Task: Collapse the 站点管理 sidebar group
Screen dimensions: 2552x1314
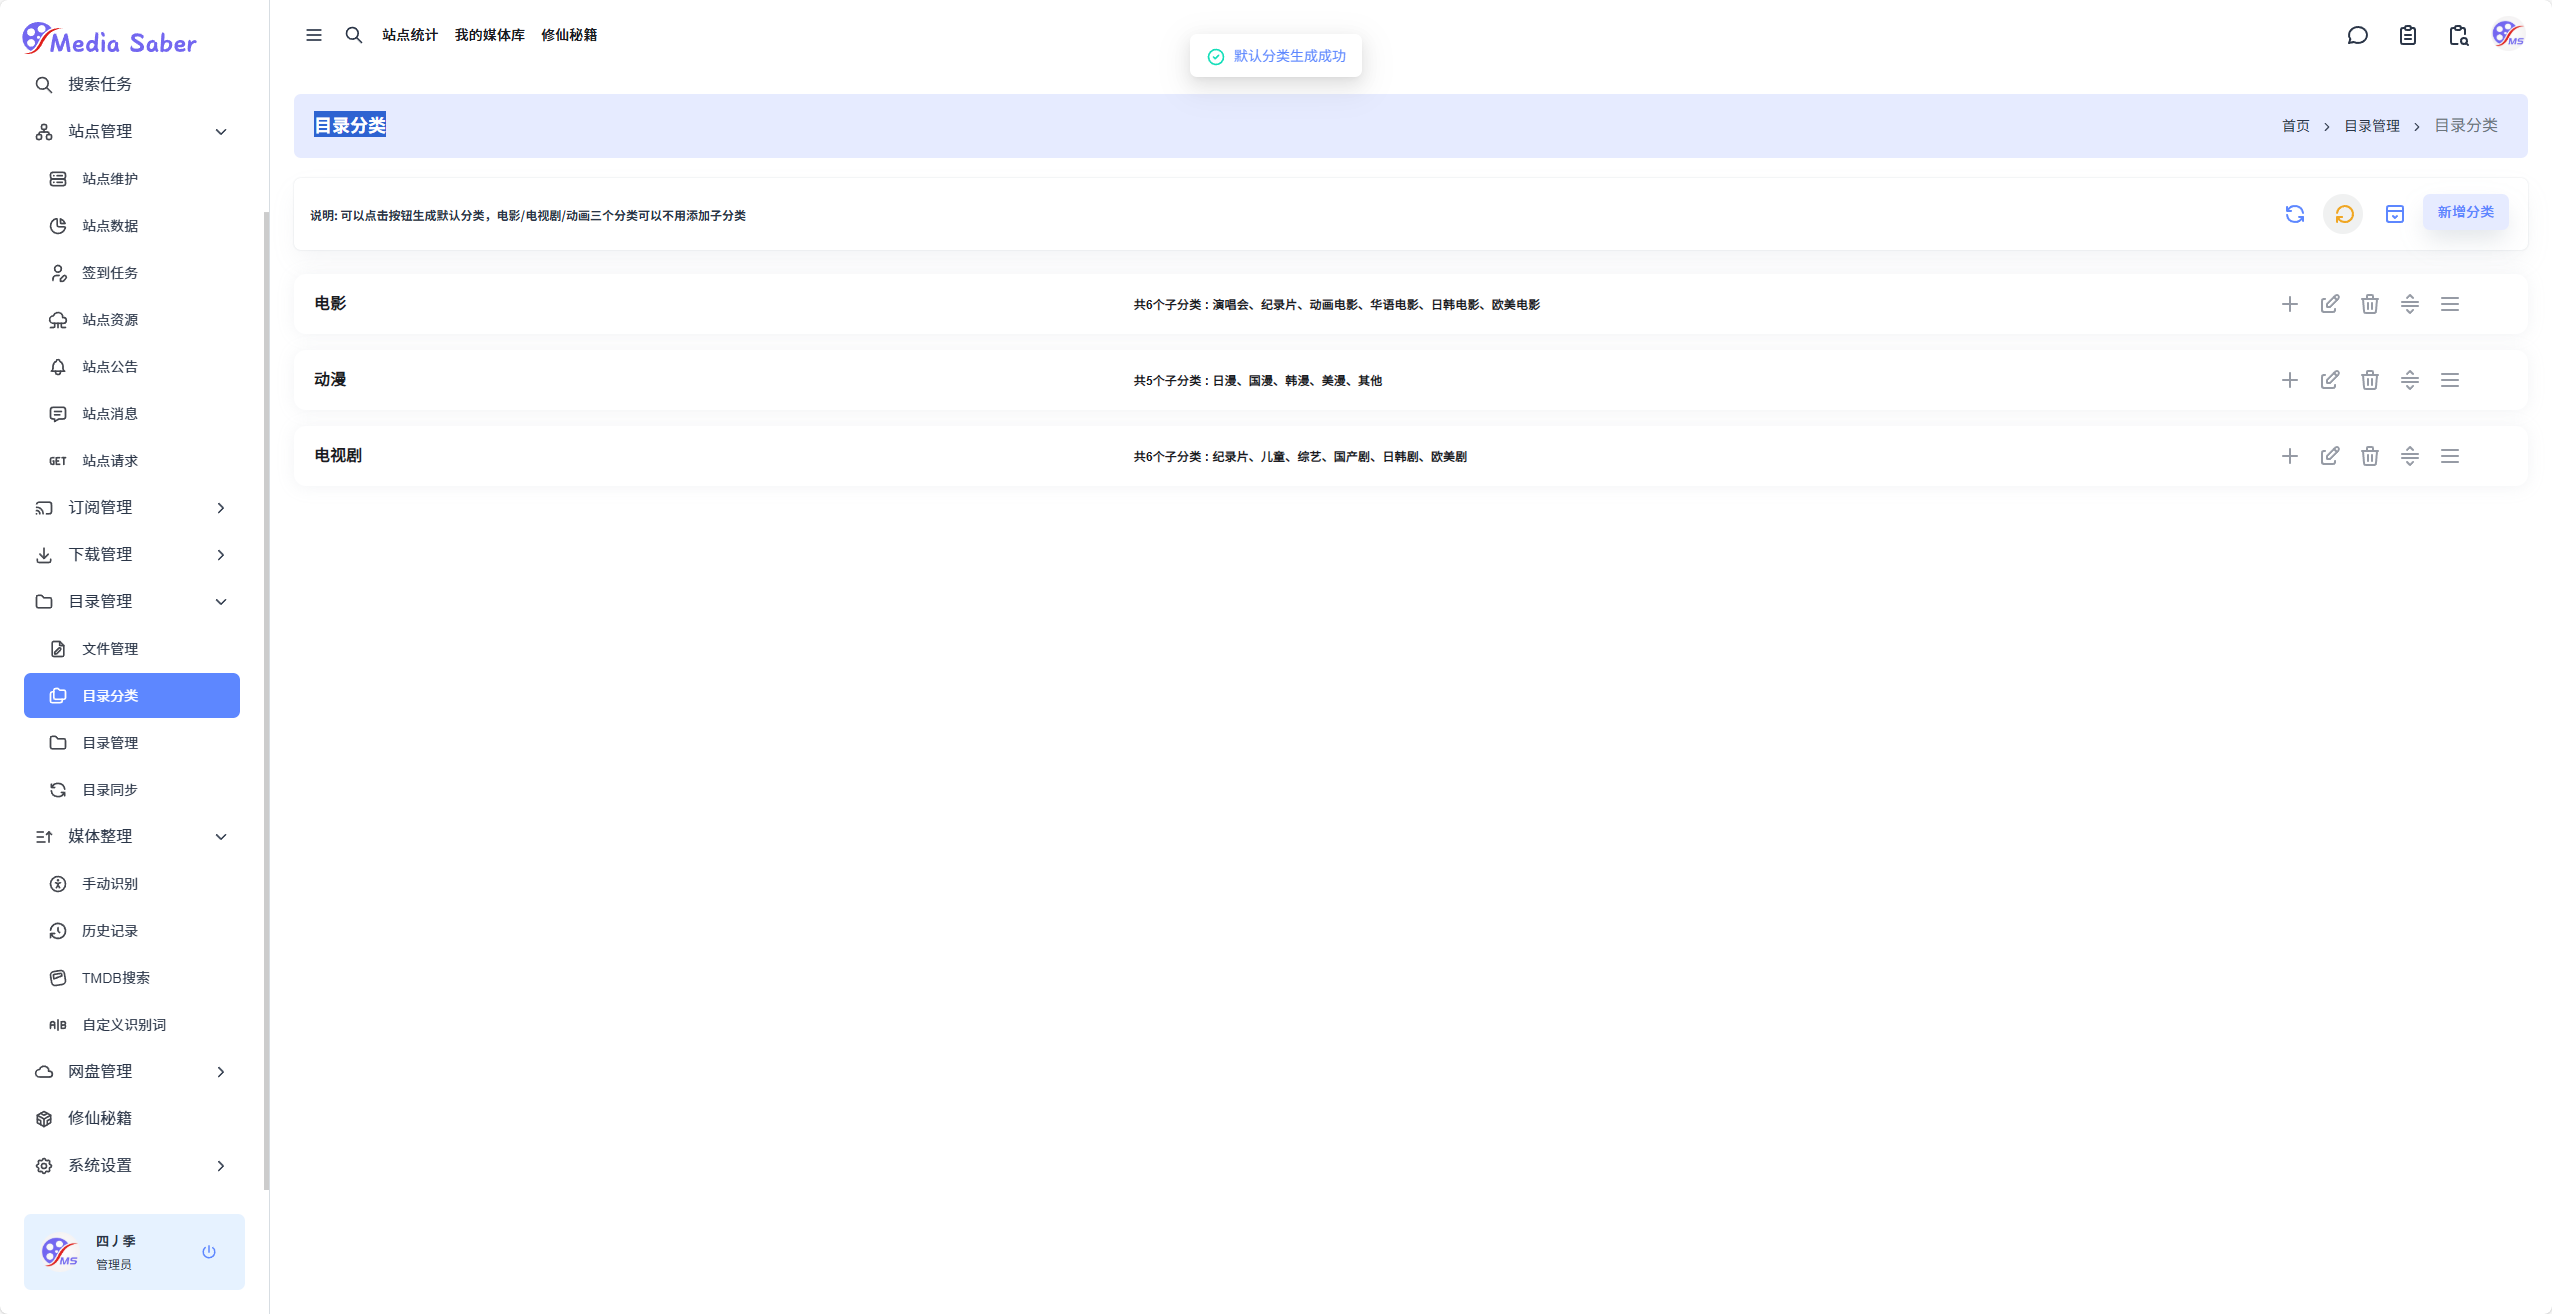Action: pos(221,132)
